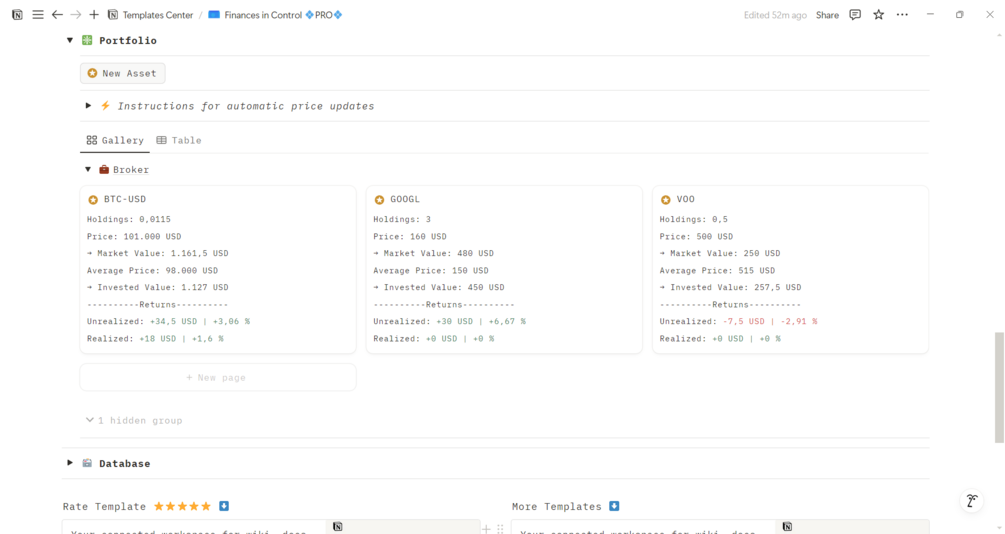Open the three-dot page options menu
1005x534 pixels.
pyautogui.click(x=902, y=15)
